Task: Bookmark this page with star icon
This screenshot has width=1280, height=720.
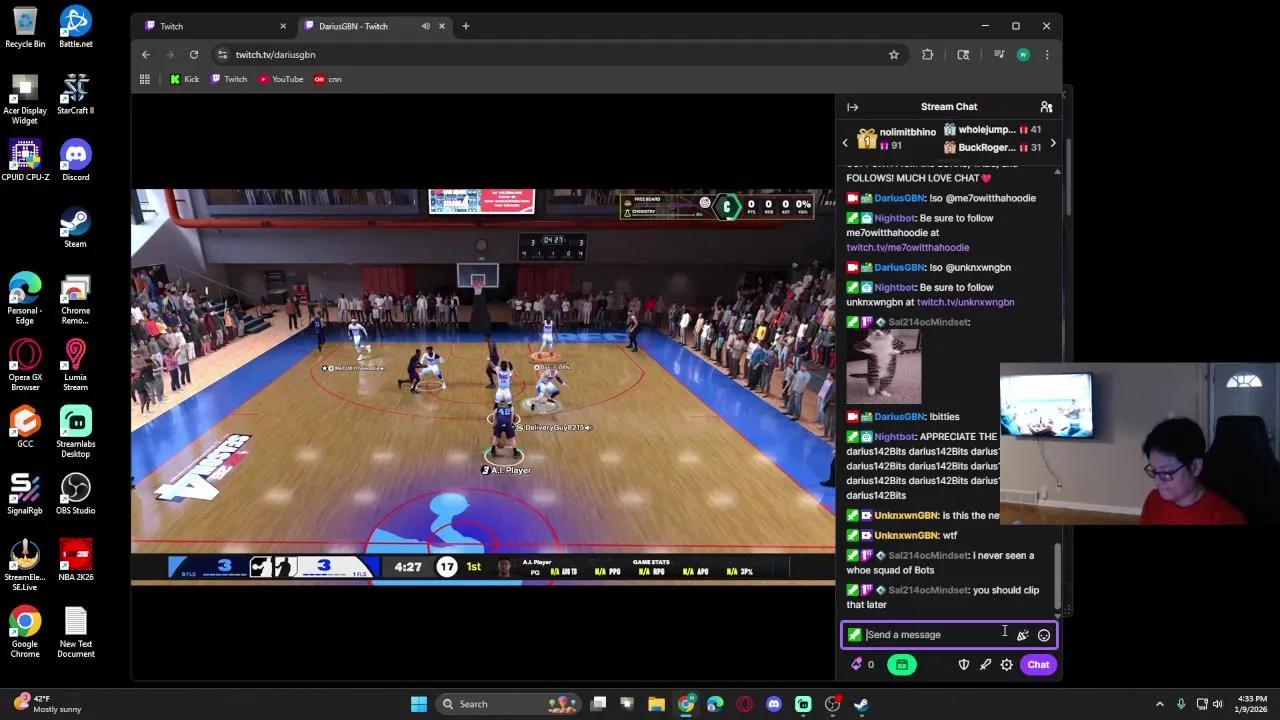Action: [894, 55]
